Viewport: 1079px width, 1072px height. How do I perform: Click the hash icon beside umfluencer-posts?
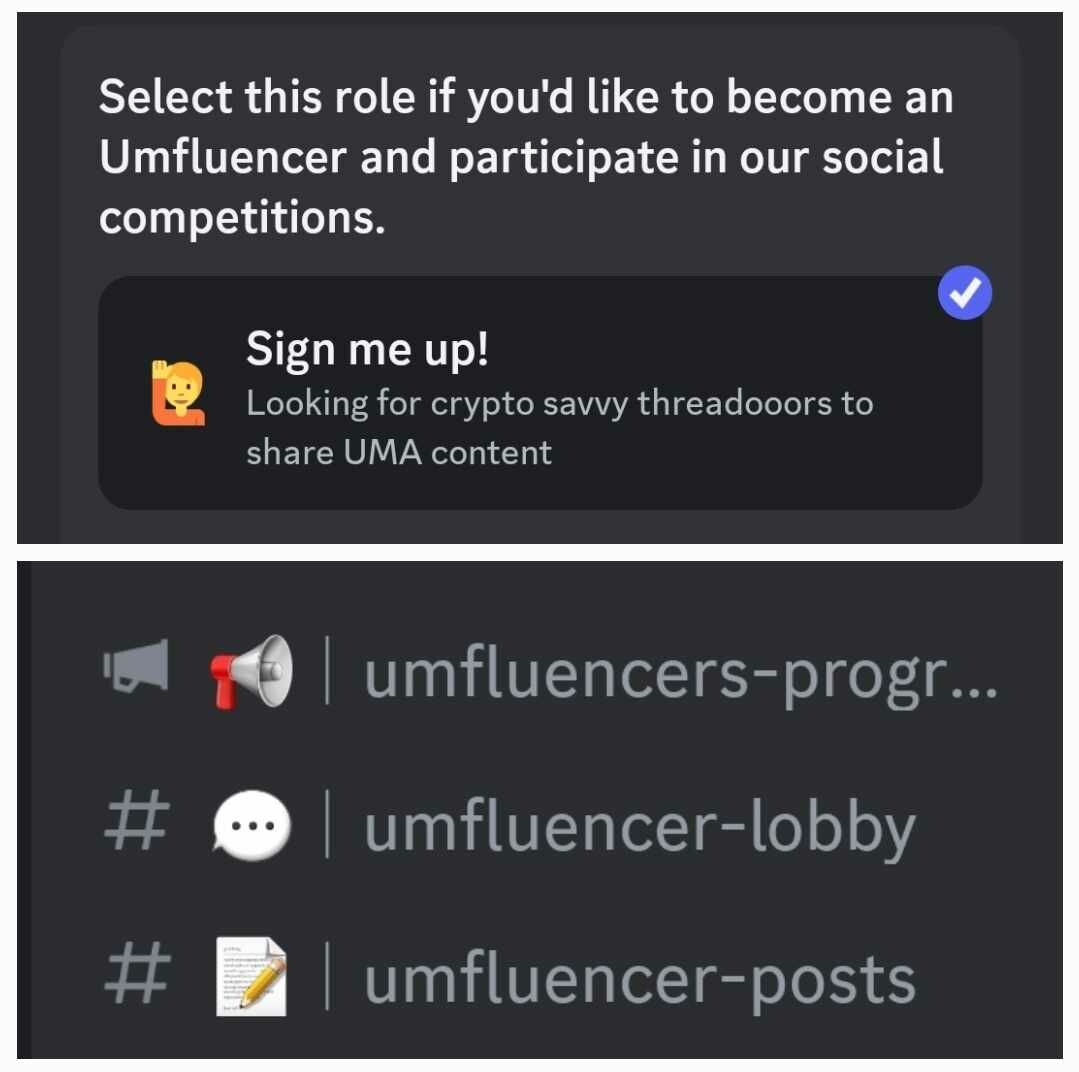[137, 973]
